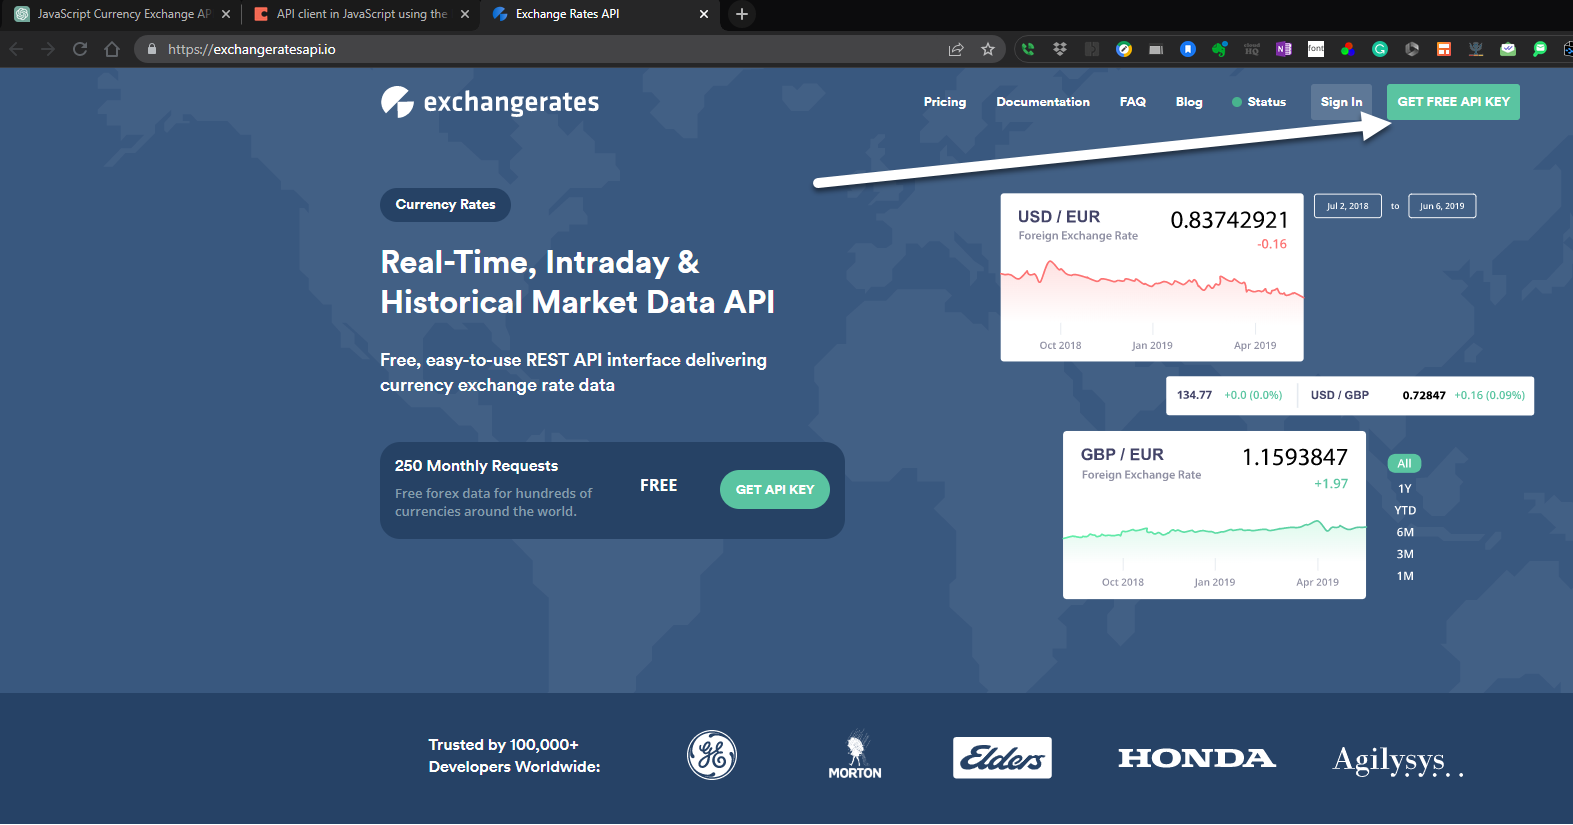Open the RGB color circles extension

(x=1348, y=49)
